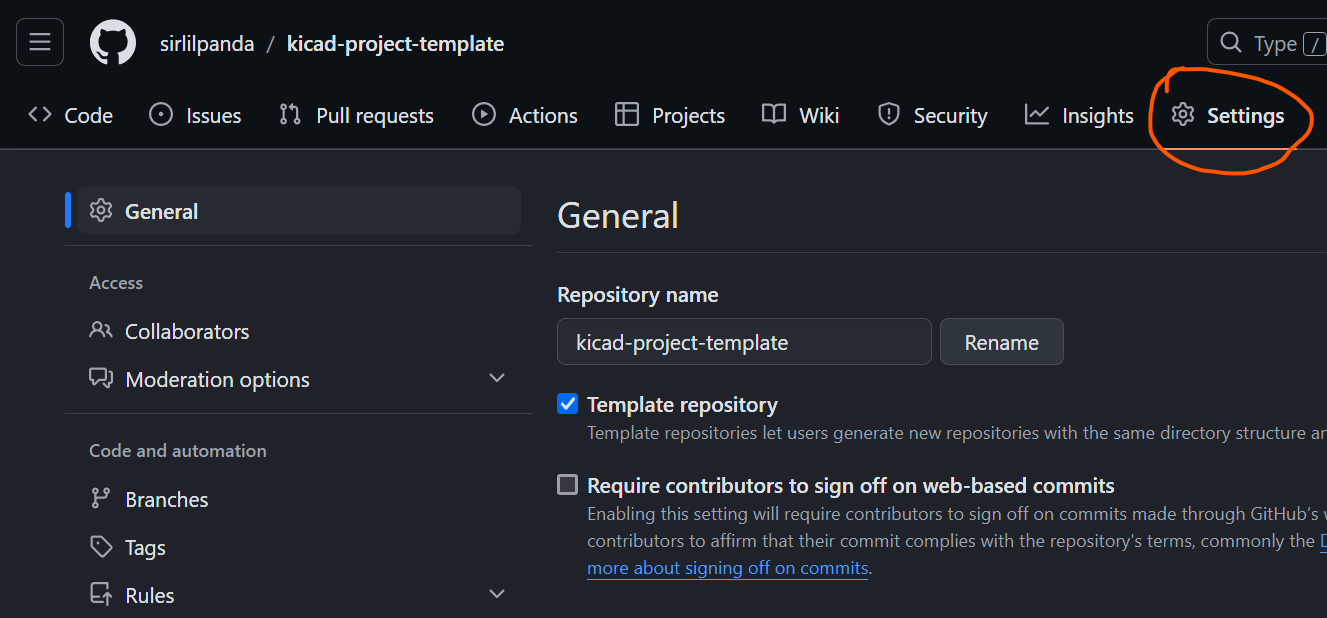Expand Moderation options chevron
The height and width of the screenshot is (618, 1327).
[497, 378]
